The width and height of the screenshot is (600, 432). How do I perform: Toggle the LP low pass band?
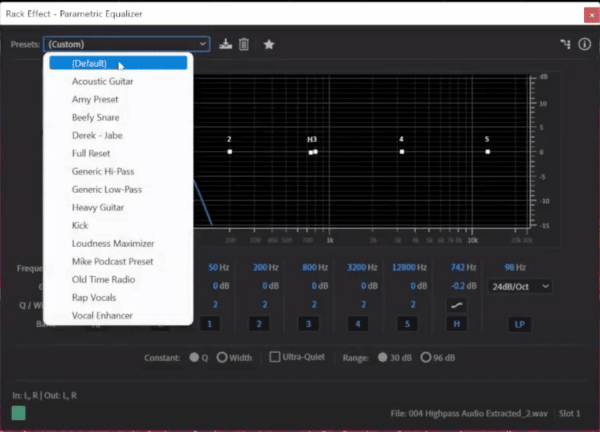(519, 324)
